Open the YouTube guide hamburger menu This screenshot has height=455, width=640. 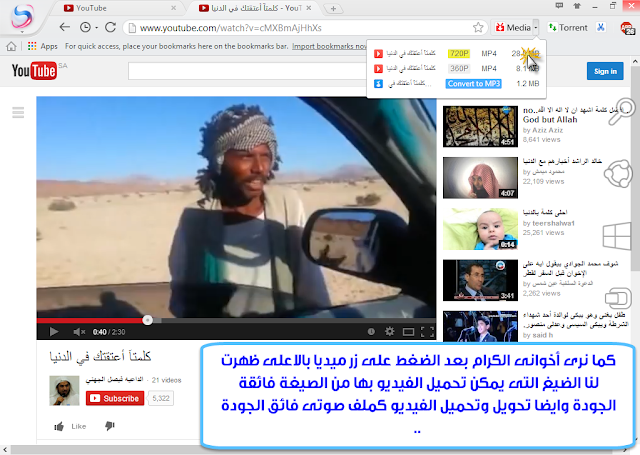point(18,112)
